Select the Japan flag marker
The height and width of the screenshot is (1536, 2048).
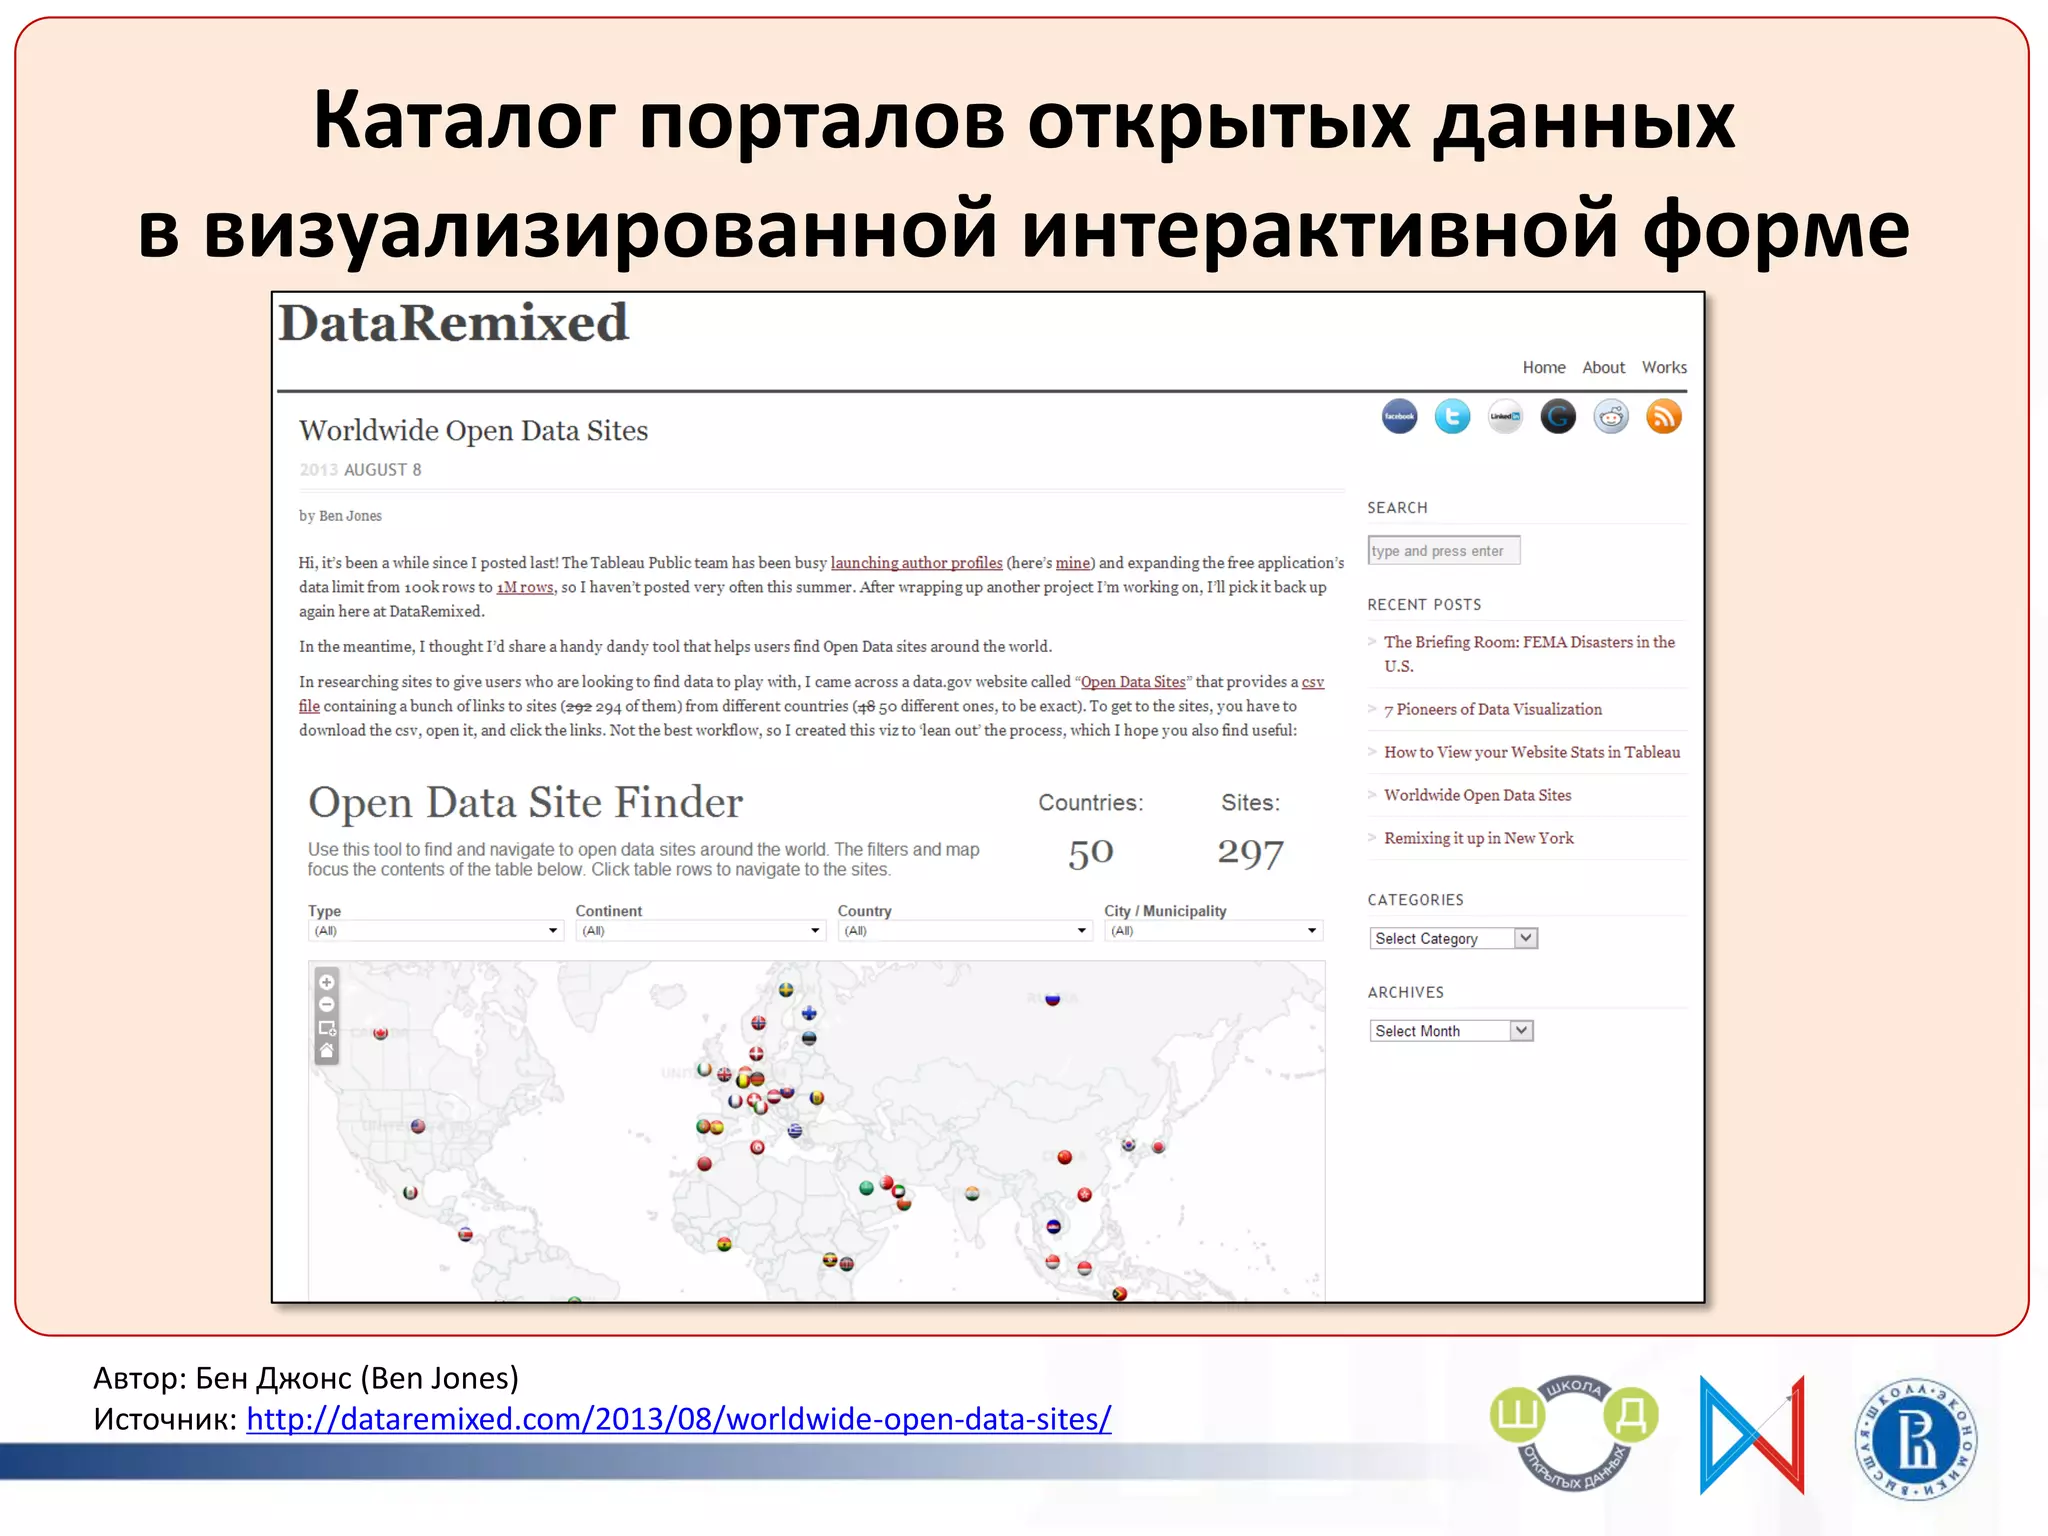click(1159, 1147)
